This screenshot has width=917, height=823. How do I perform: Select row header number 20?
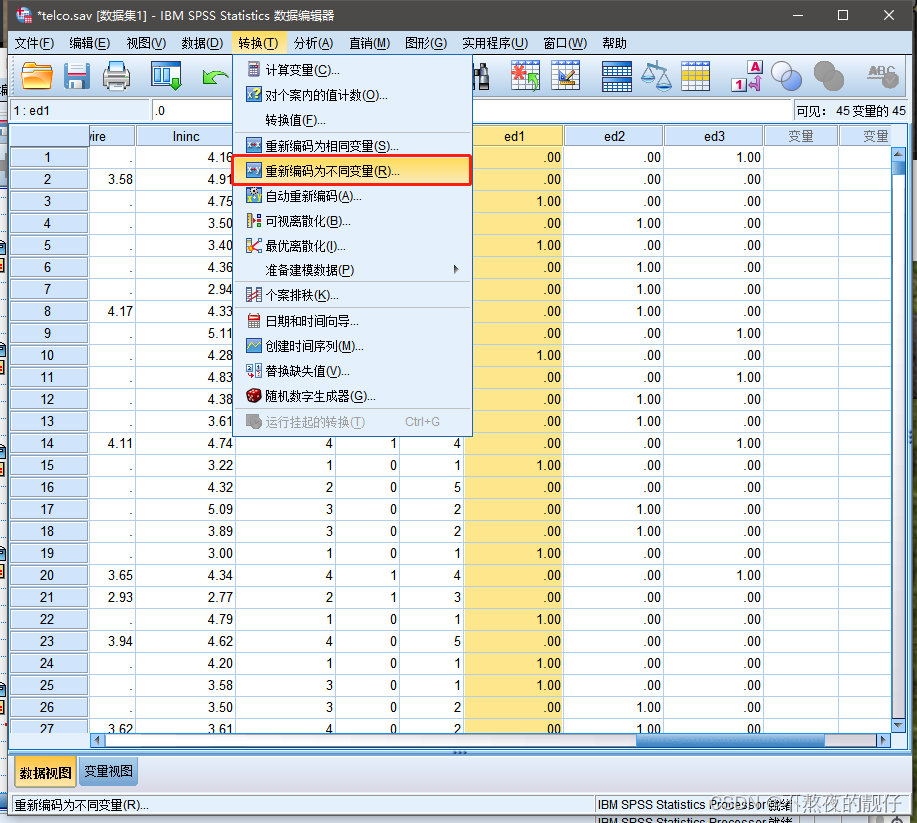point(49,576)
